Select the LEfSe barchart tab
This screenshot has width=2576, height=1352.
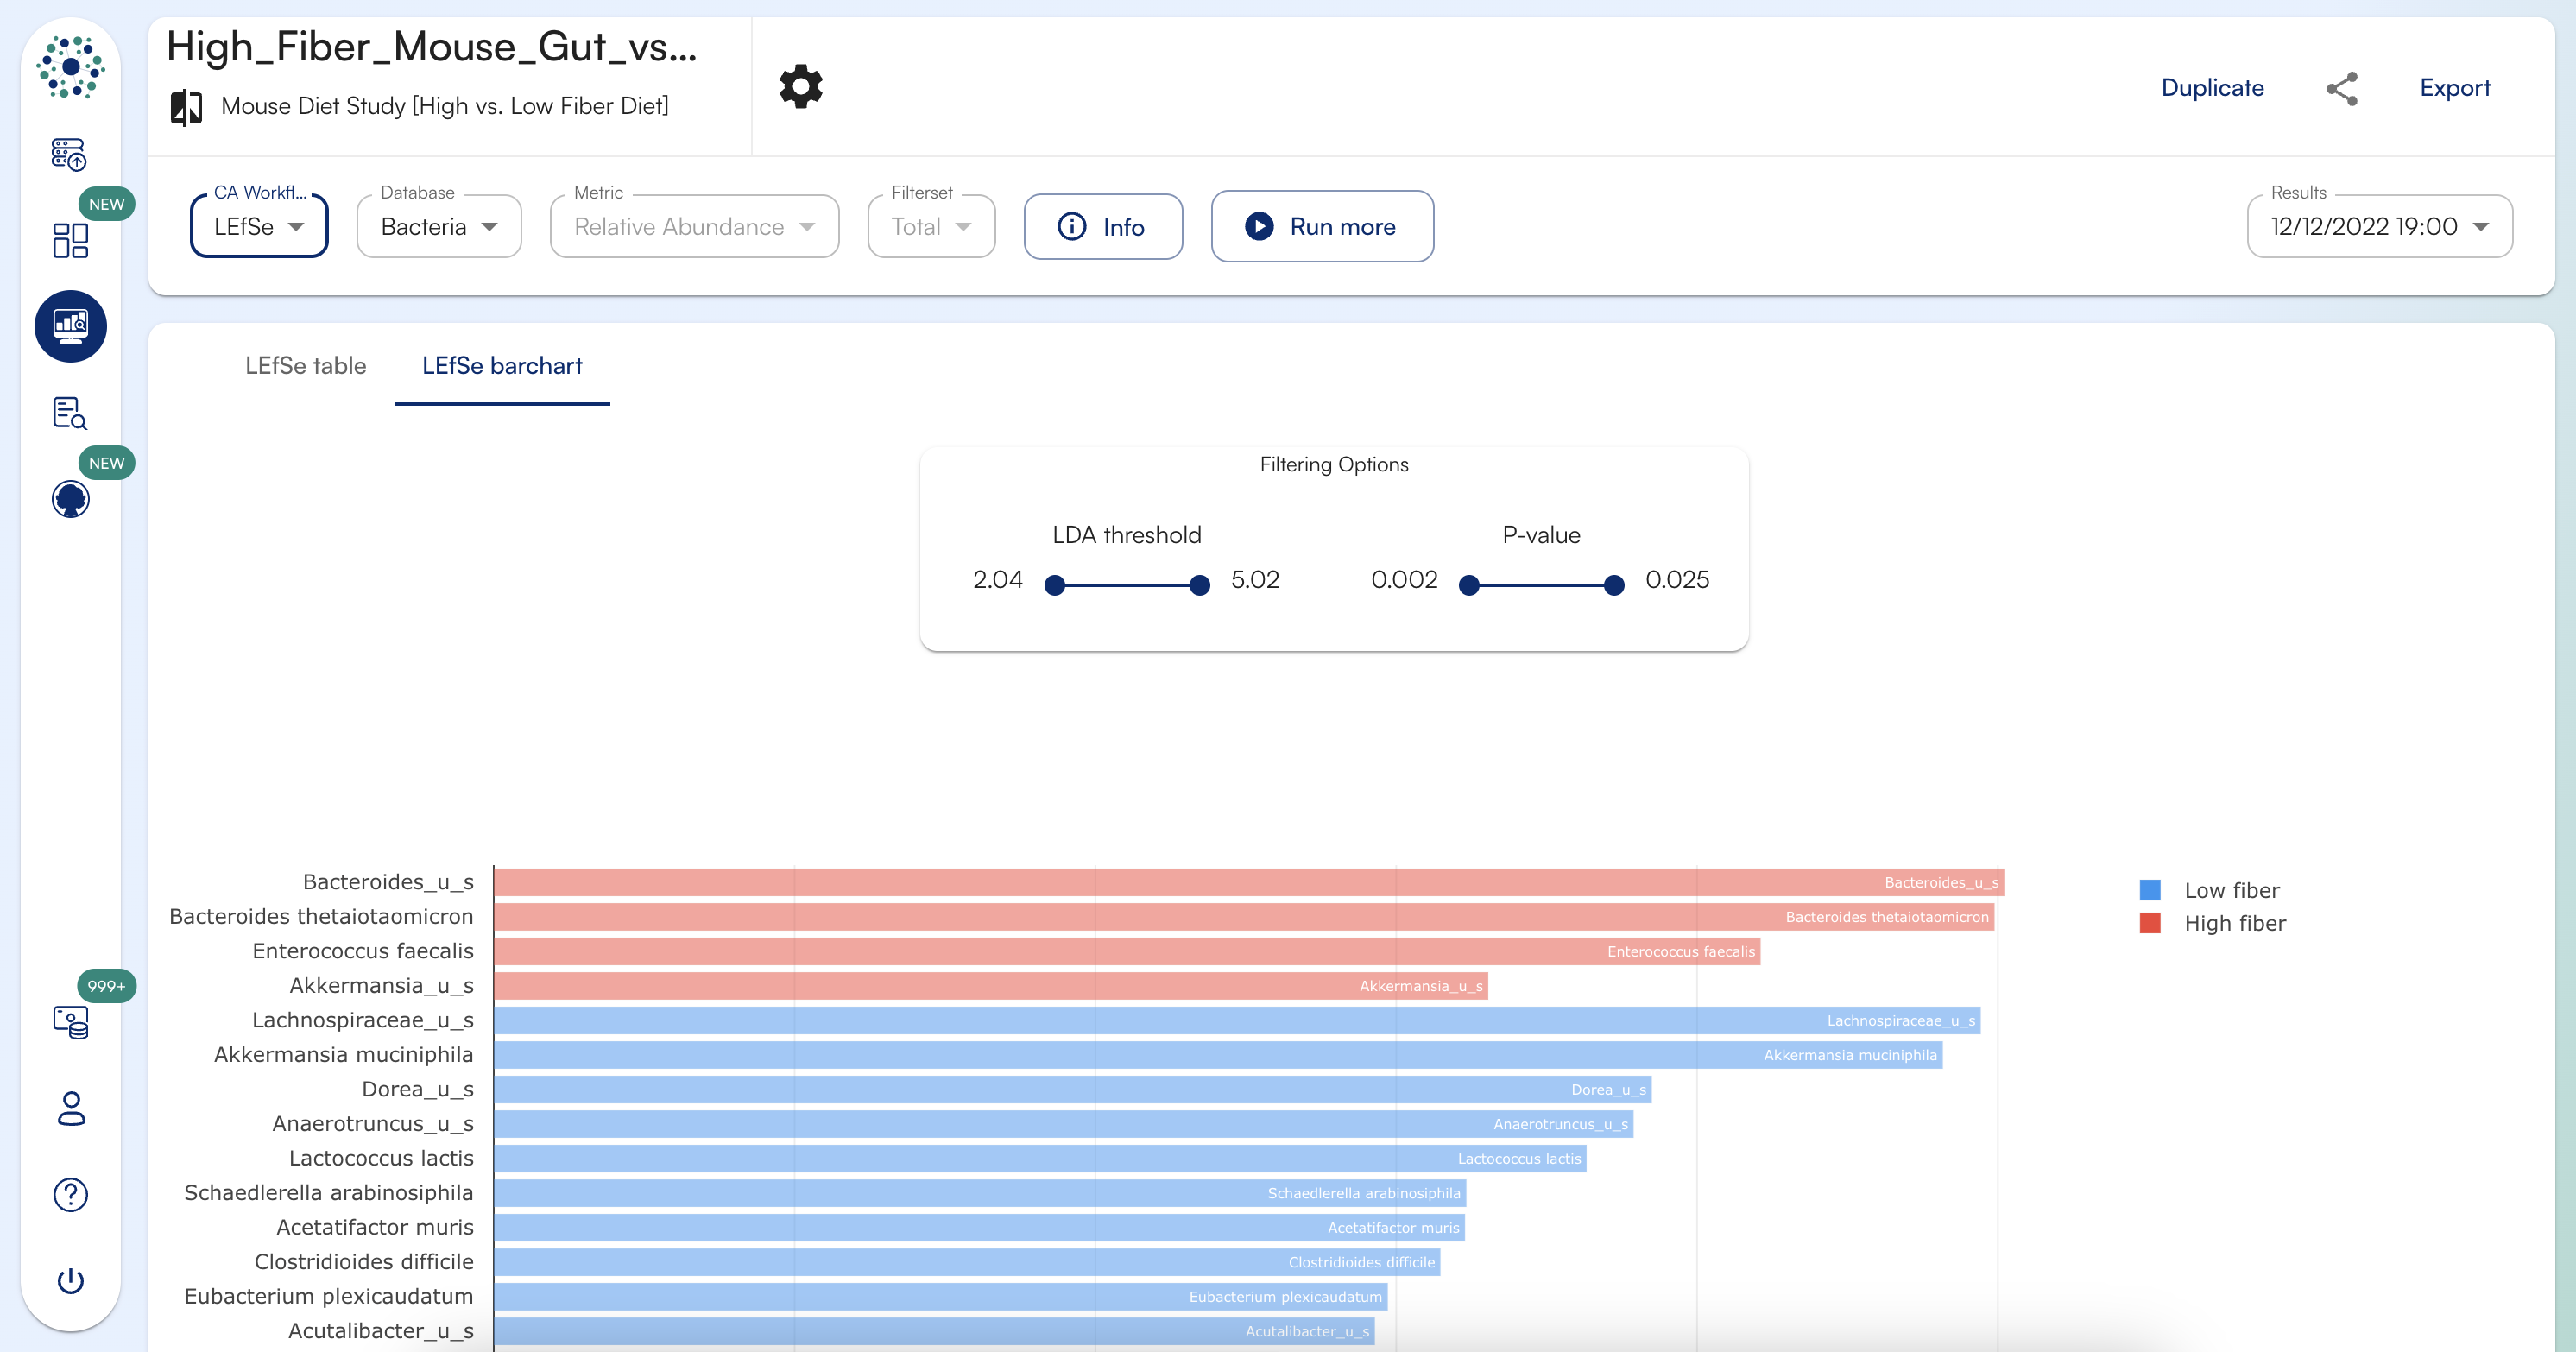pyautogui.click(x=502, y=366)
